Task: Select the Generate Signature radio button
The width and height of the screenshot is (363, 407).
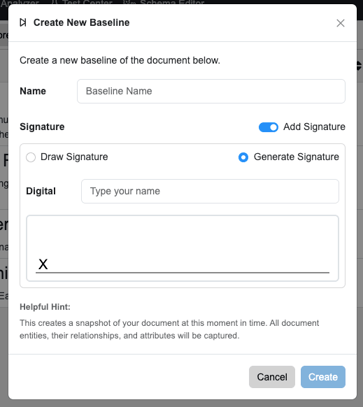Action: tap(243, 157)
